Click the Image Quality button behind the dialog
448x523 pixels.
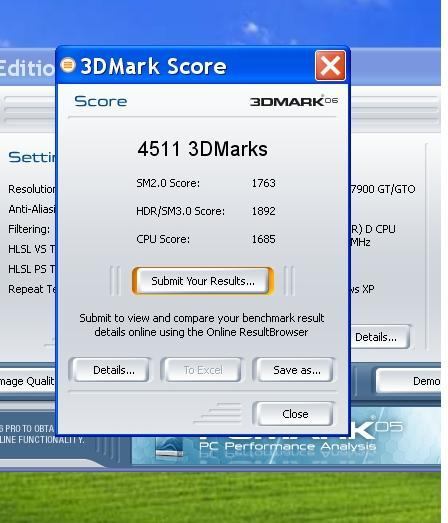[27, 381]
